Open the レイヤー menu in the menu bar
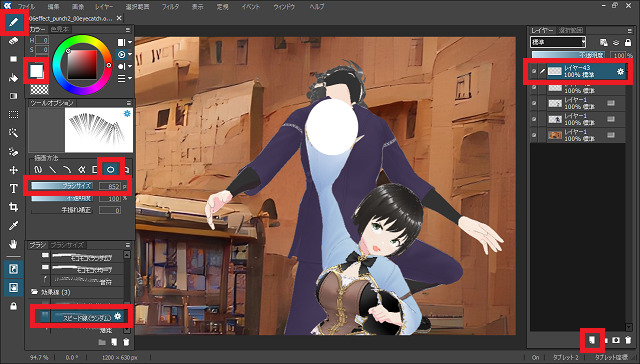This screenshot has width=640, height=364. coord(104,7)
